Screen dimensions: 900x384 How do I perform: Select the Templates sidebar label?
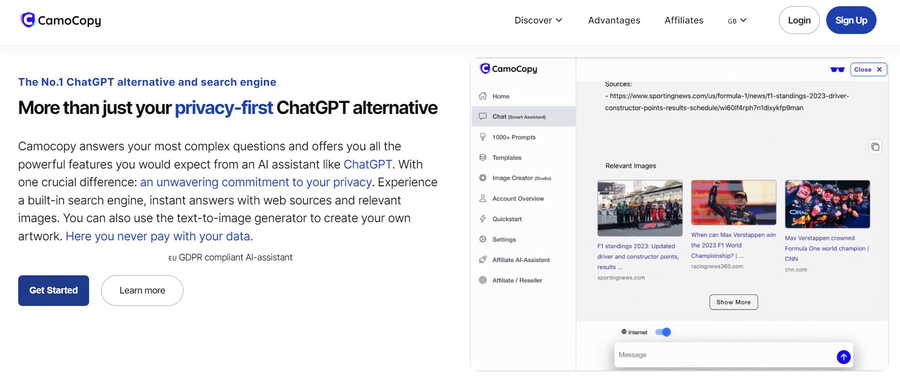pyautogui.click(x=507, y=157)
